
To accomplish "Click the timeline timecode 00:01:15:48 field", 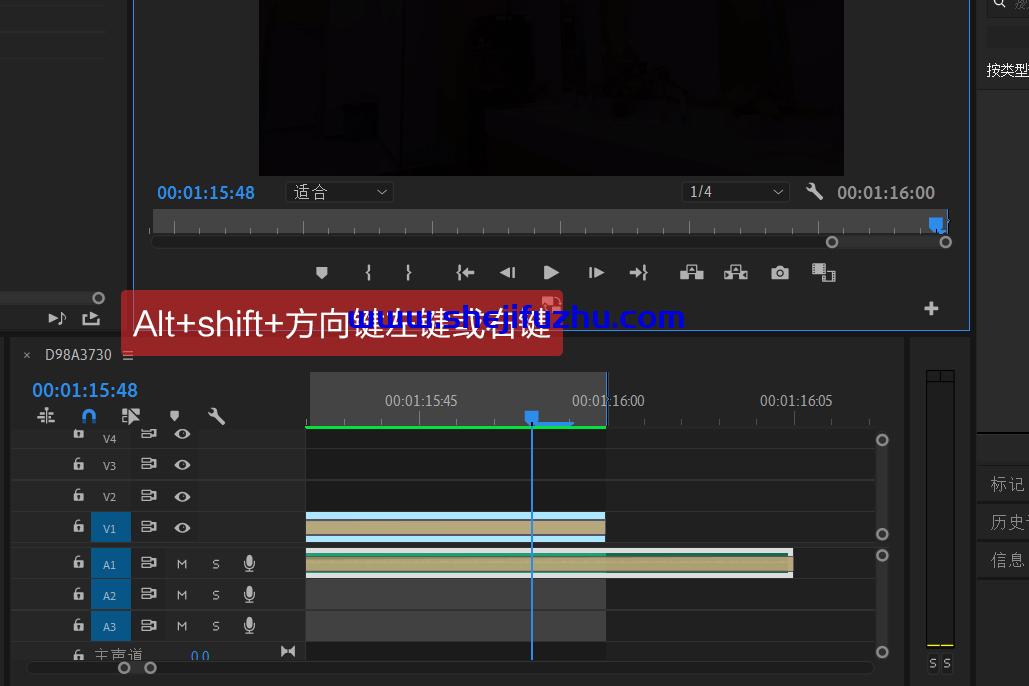I will point(85,390).
